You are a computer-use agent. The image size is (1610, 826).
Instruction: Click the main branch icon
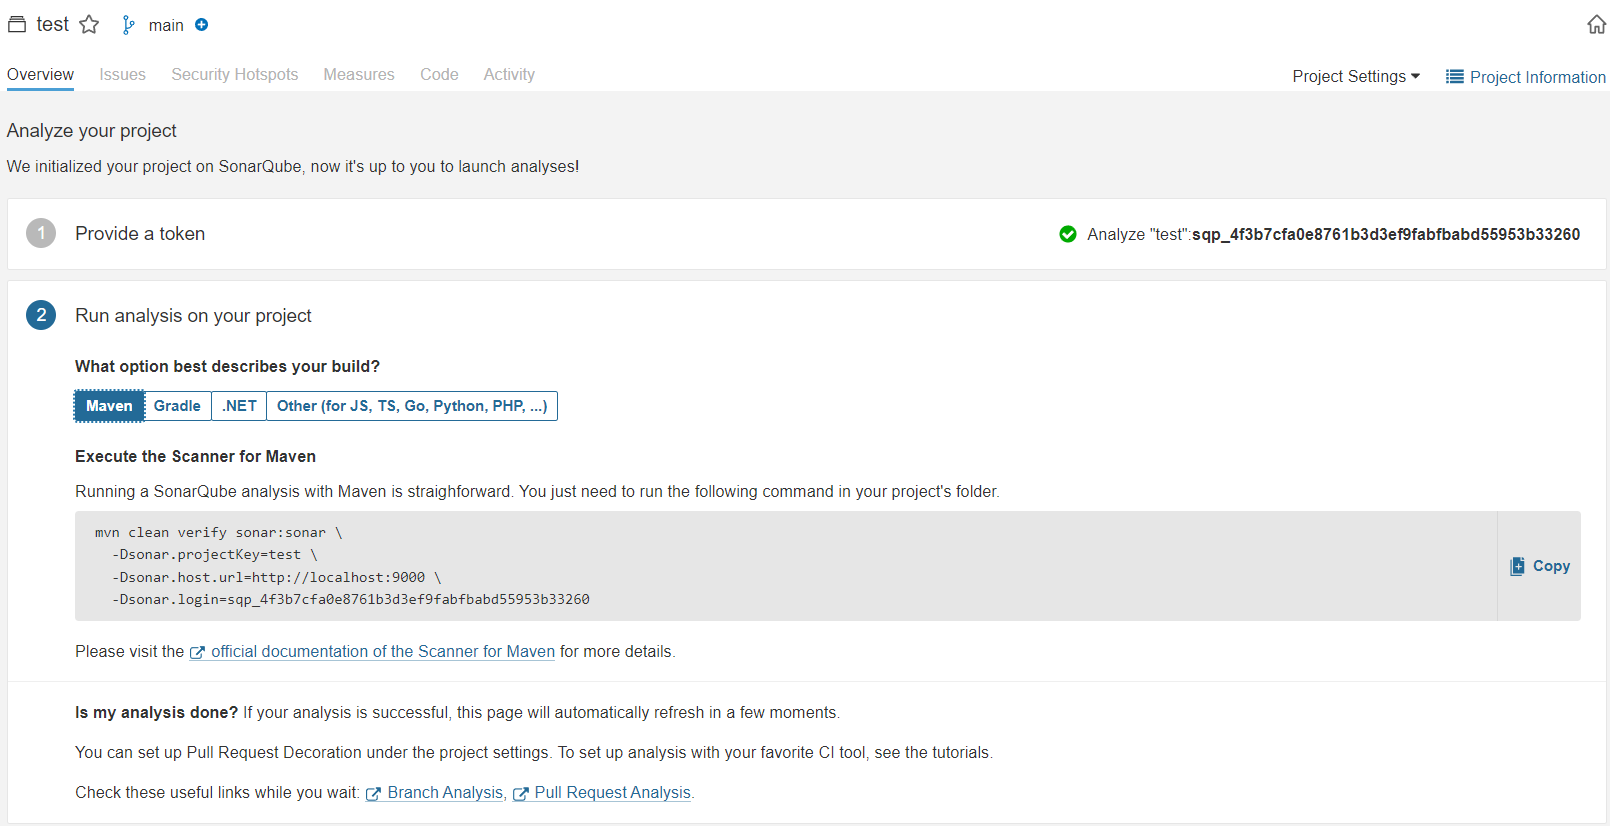pos(128,25)
